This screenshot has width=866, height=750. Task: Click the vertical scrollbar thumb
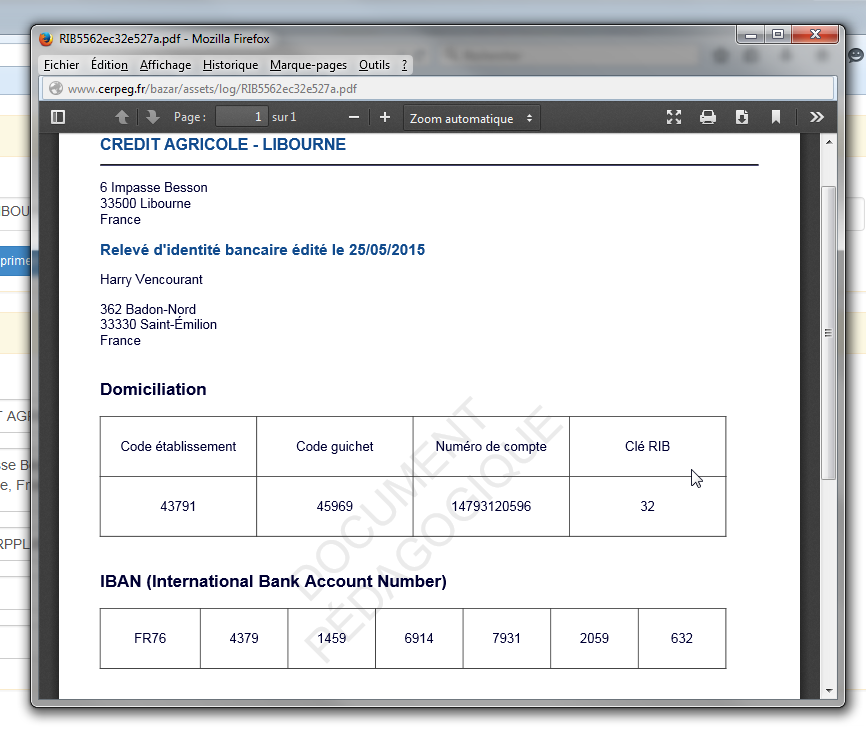tap(828, 333)
